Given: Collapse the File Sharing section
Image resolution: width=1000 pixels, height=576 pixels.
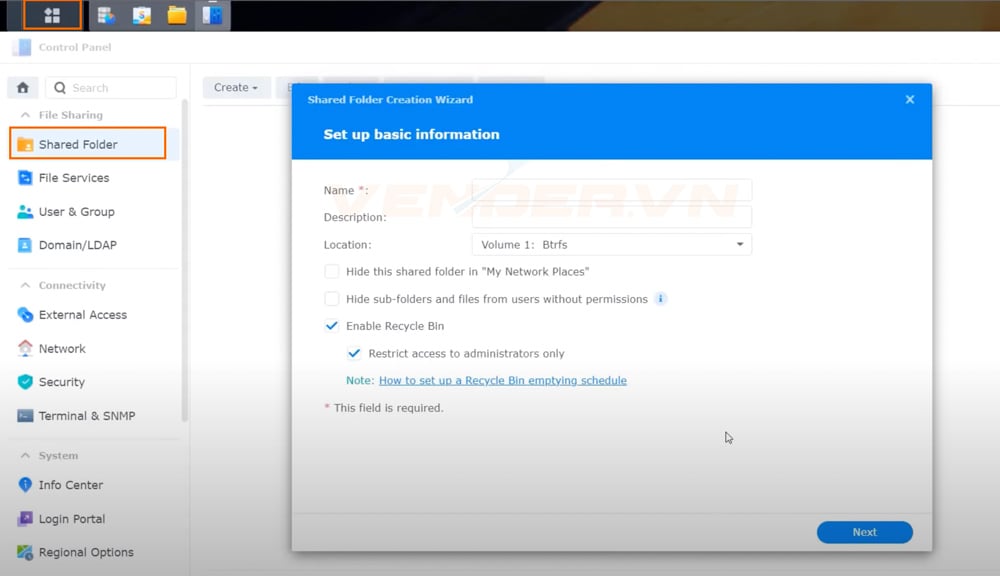Looking at the screenshot, I should coord(27,115).
